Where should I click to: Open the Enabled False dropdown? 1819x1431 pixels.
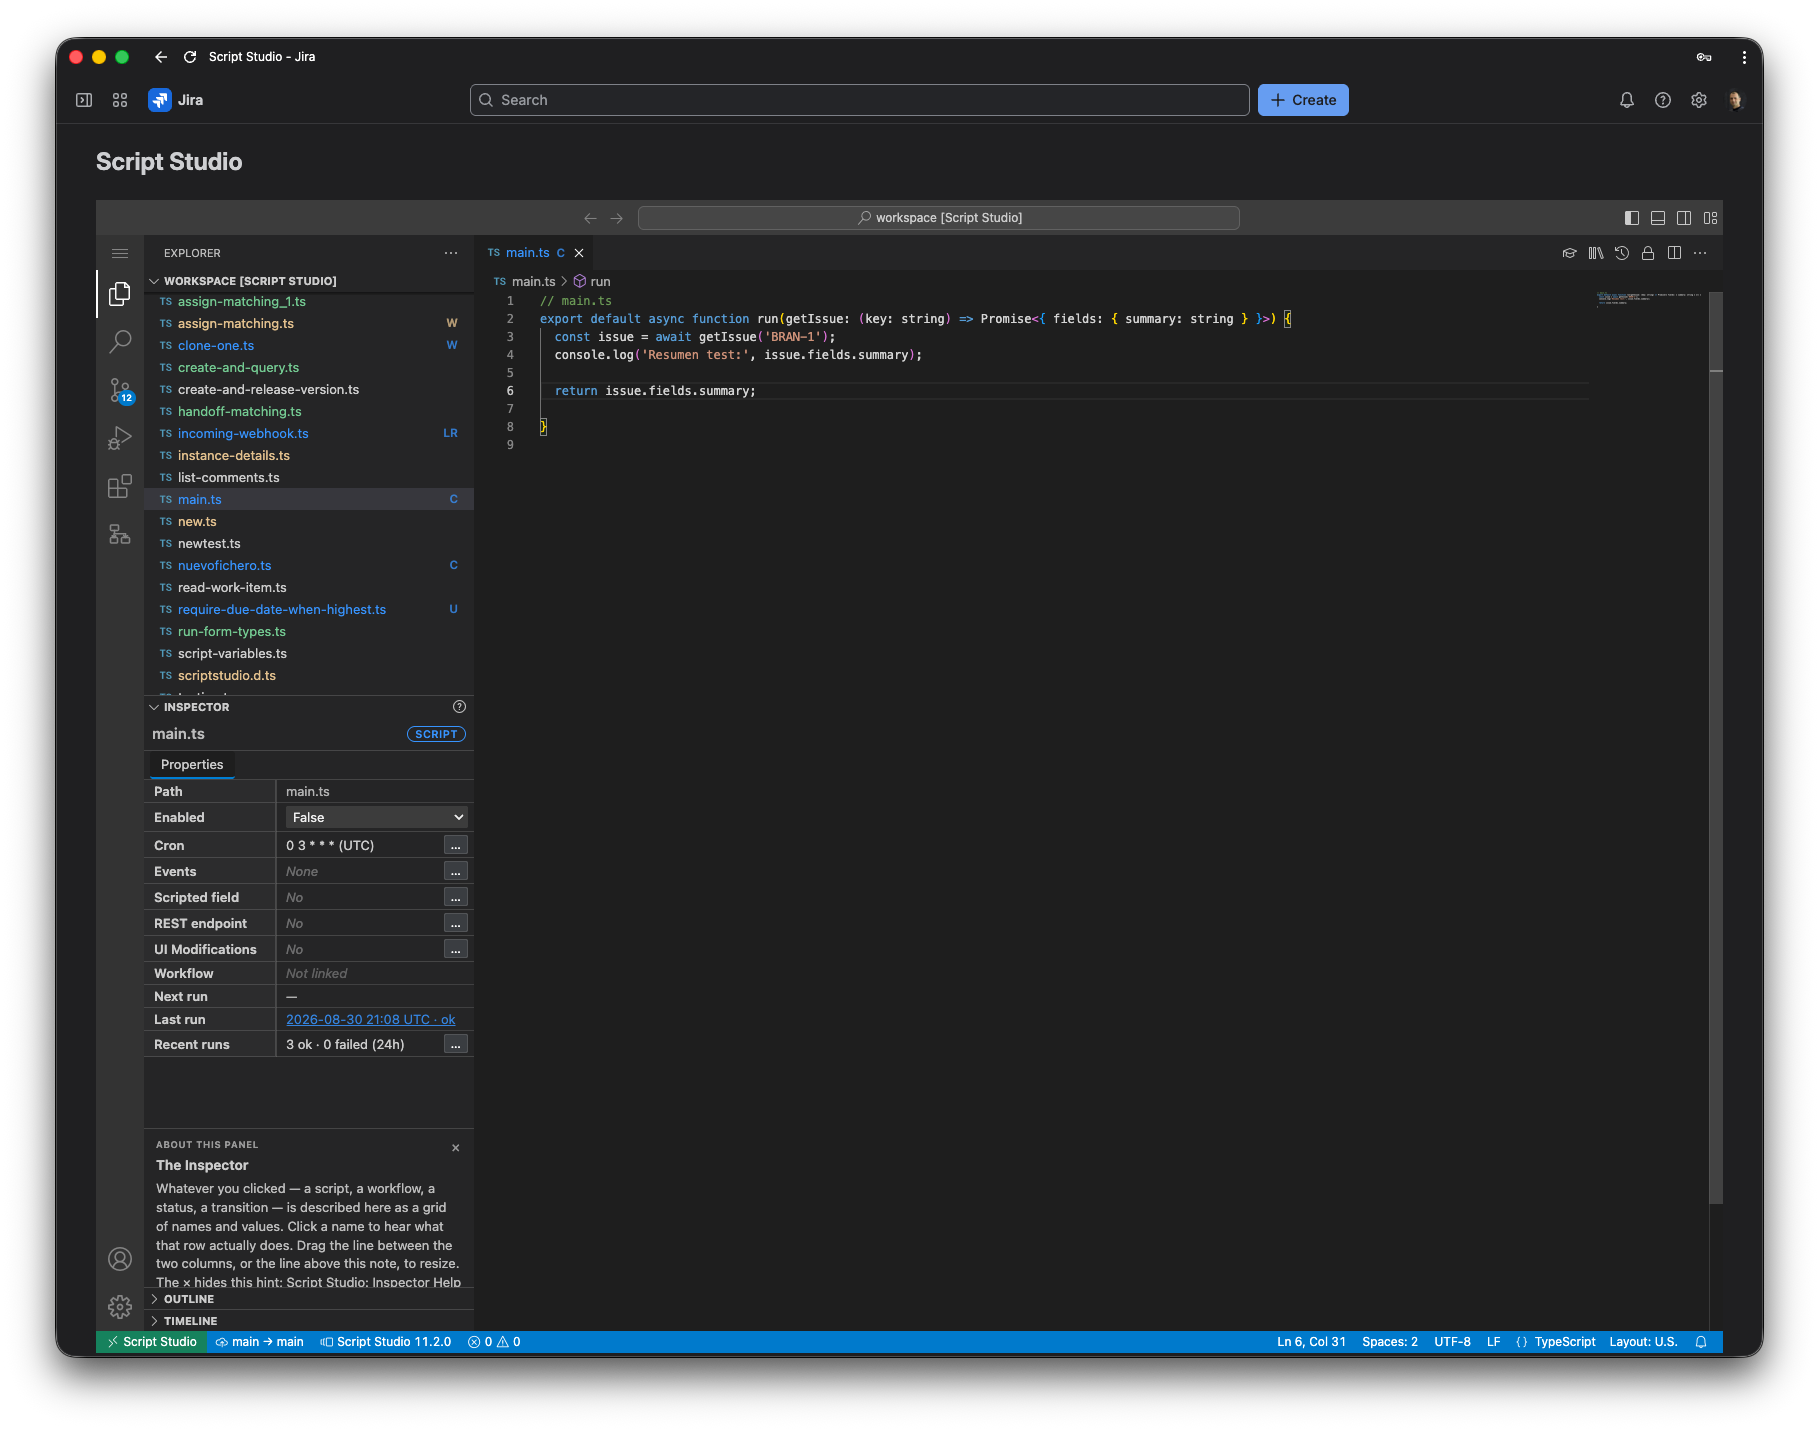(377, 817)
